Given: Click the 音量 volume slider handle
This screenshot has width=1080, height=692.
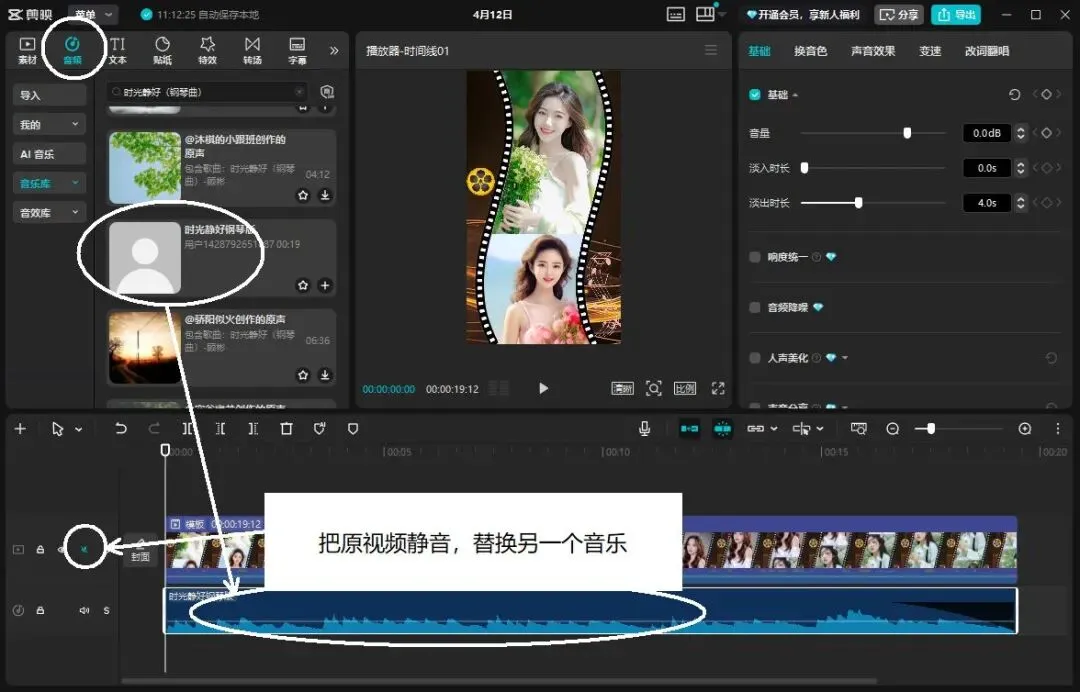Looking at the screenshot, I should point(907,133).
